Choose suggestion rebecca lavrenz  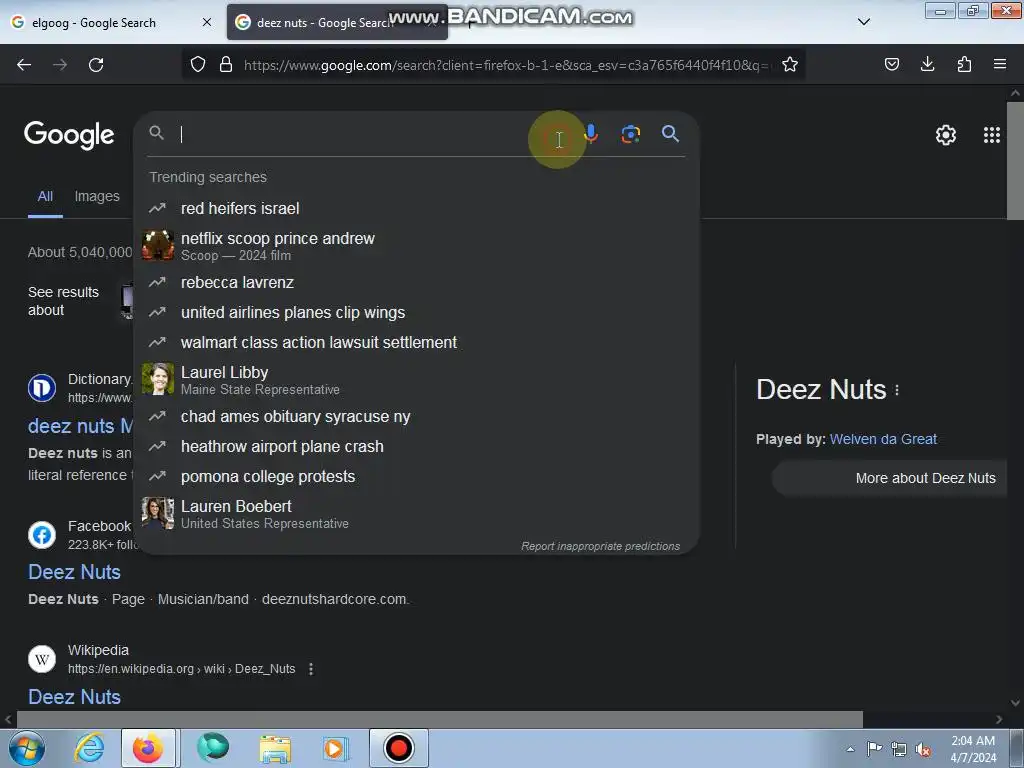point(417,282)
